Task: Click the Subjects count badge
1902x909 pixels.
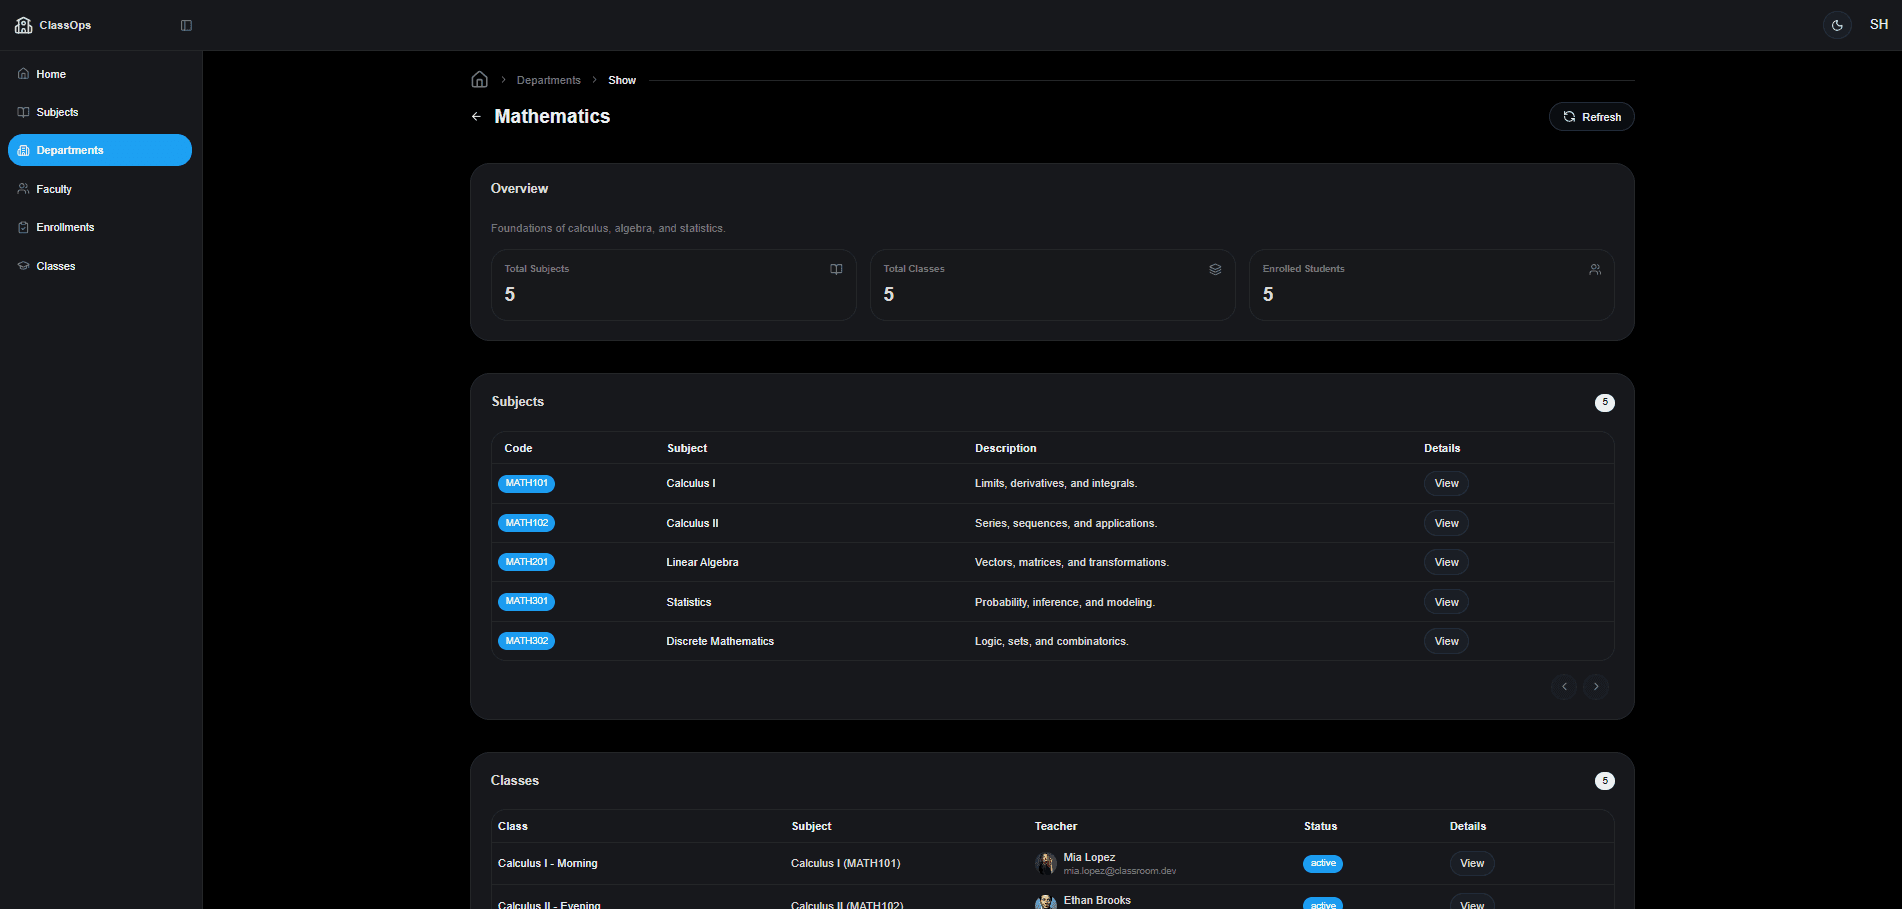Action: click(x=1605, y=402)
